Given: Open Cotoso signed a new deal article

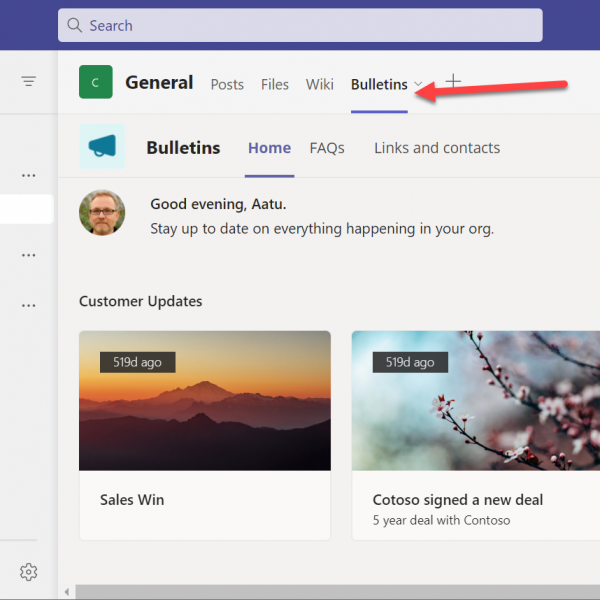Looking at the screenshot, I should [457, 500].
